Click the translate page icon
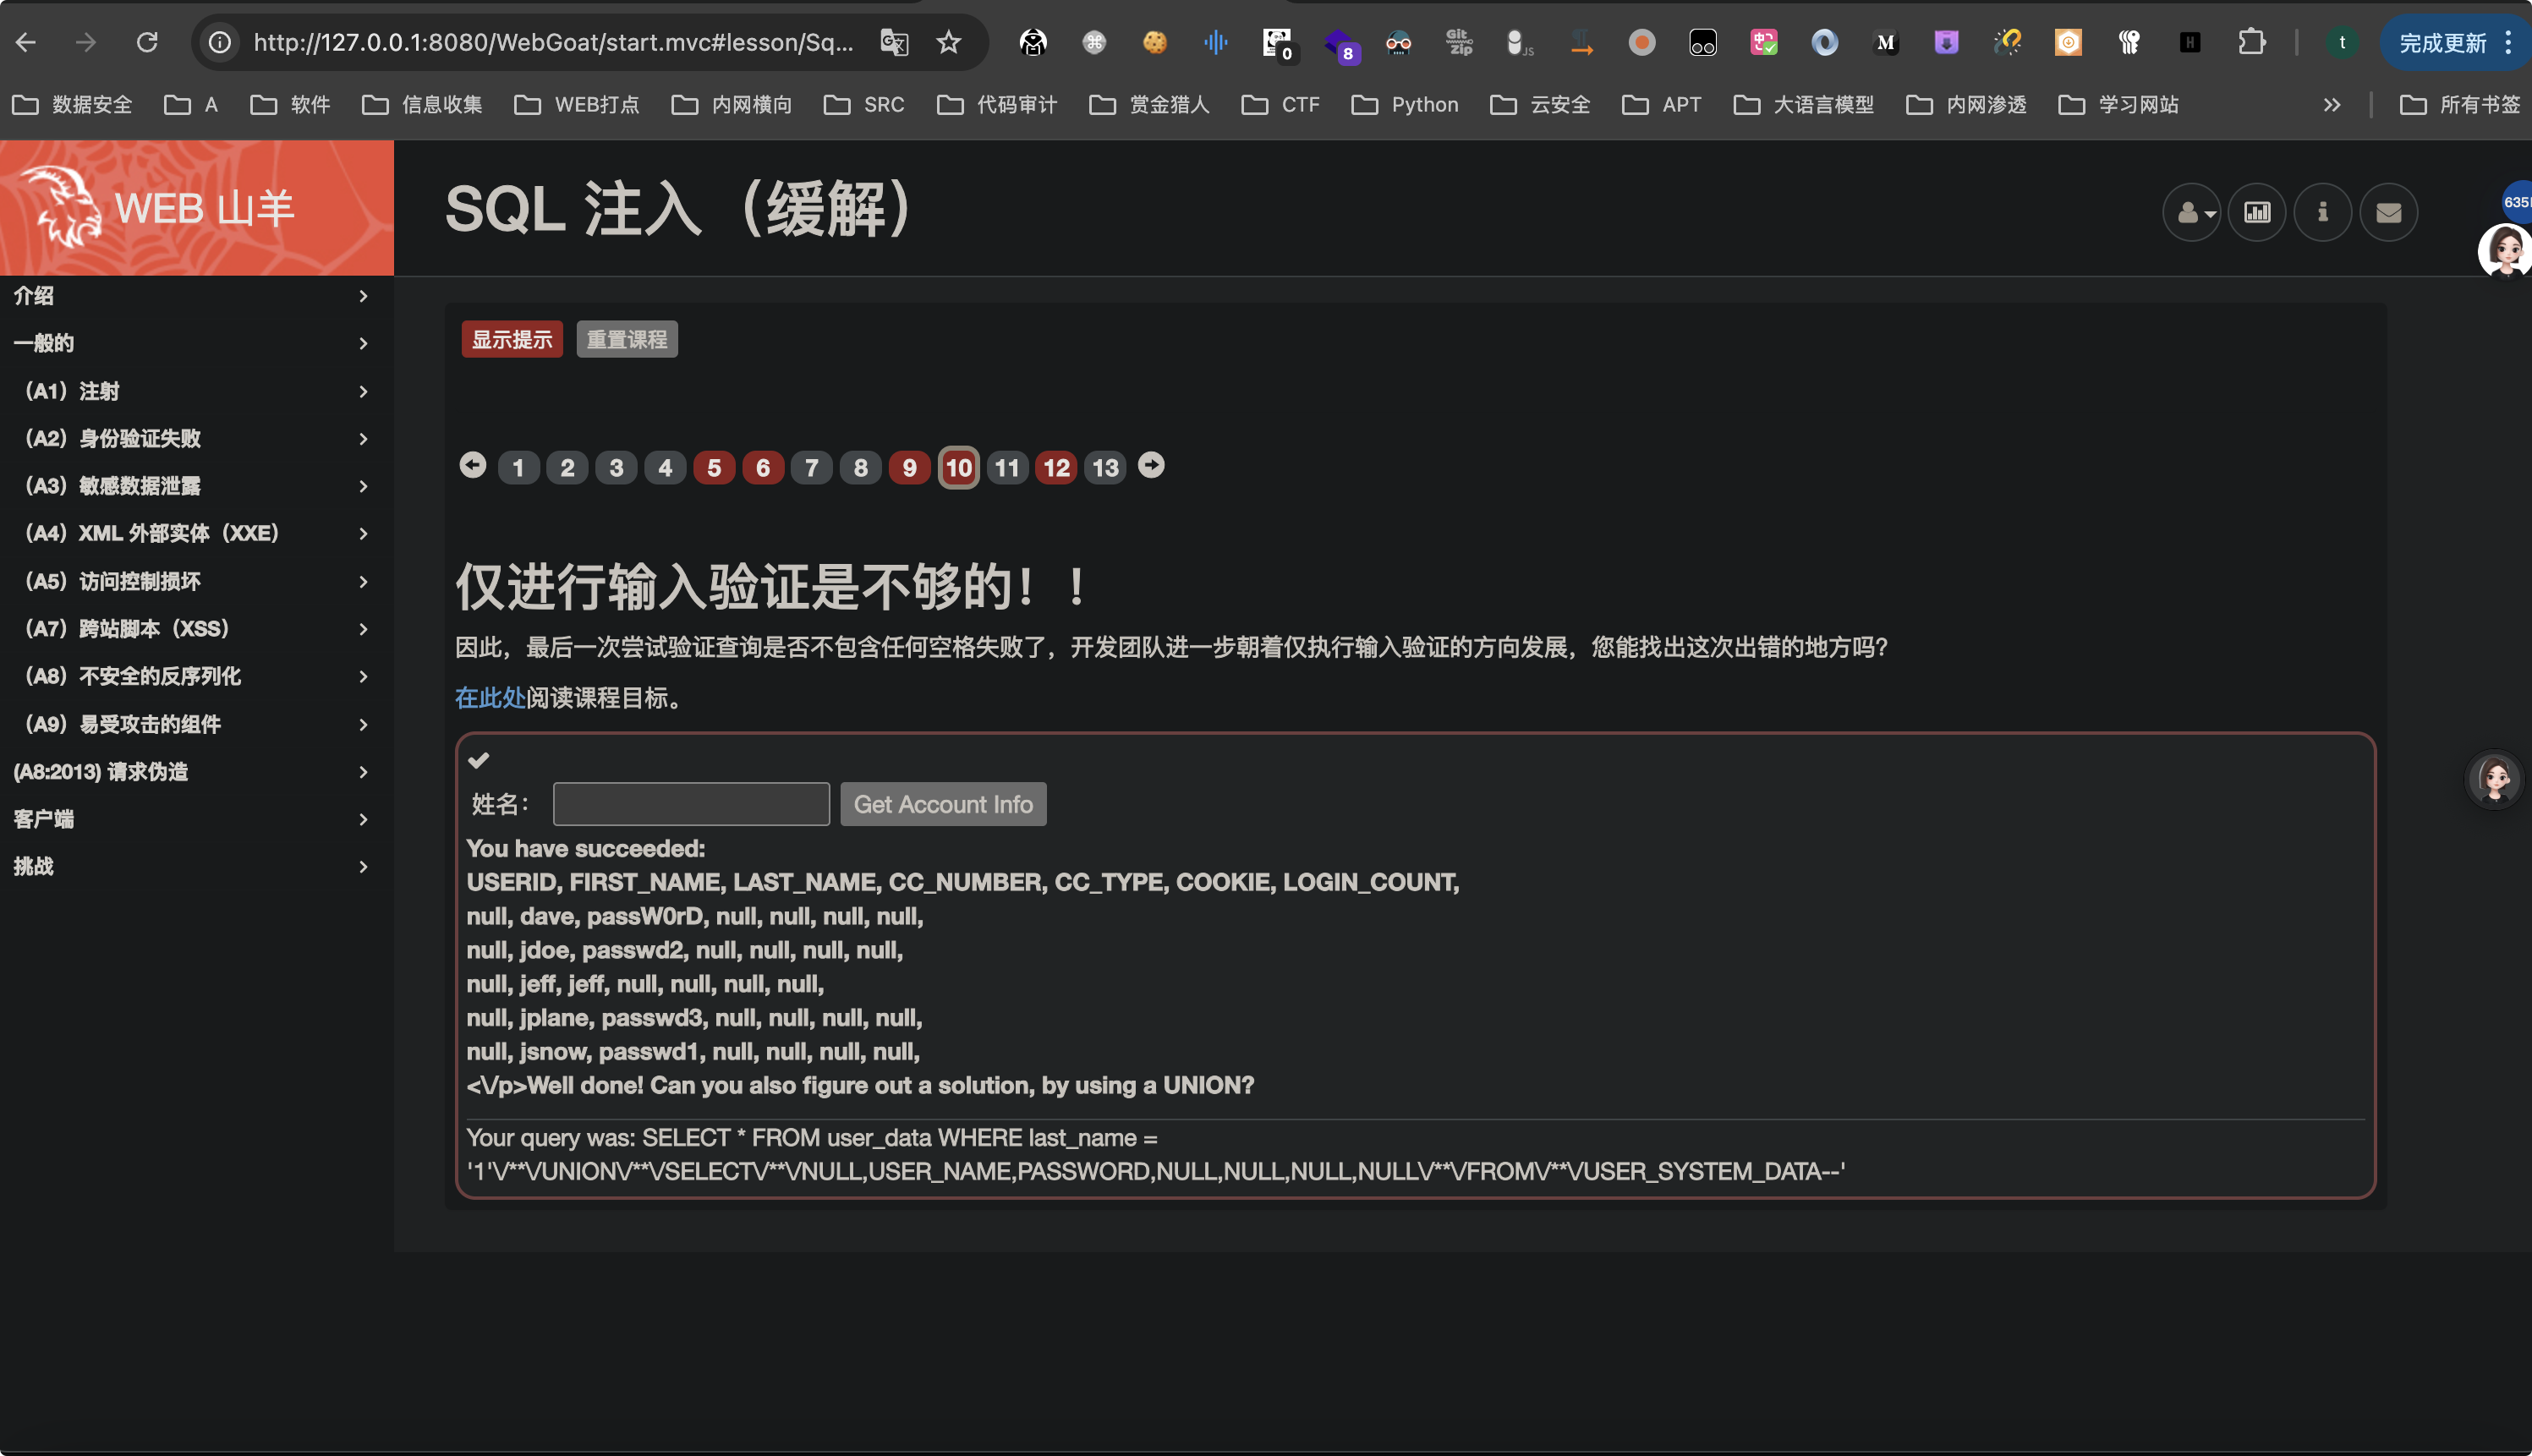2532x1456 pixels. tap(893, 42)
